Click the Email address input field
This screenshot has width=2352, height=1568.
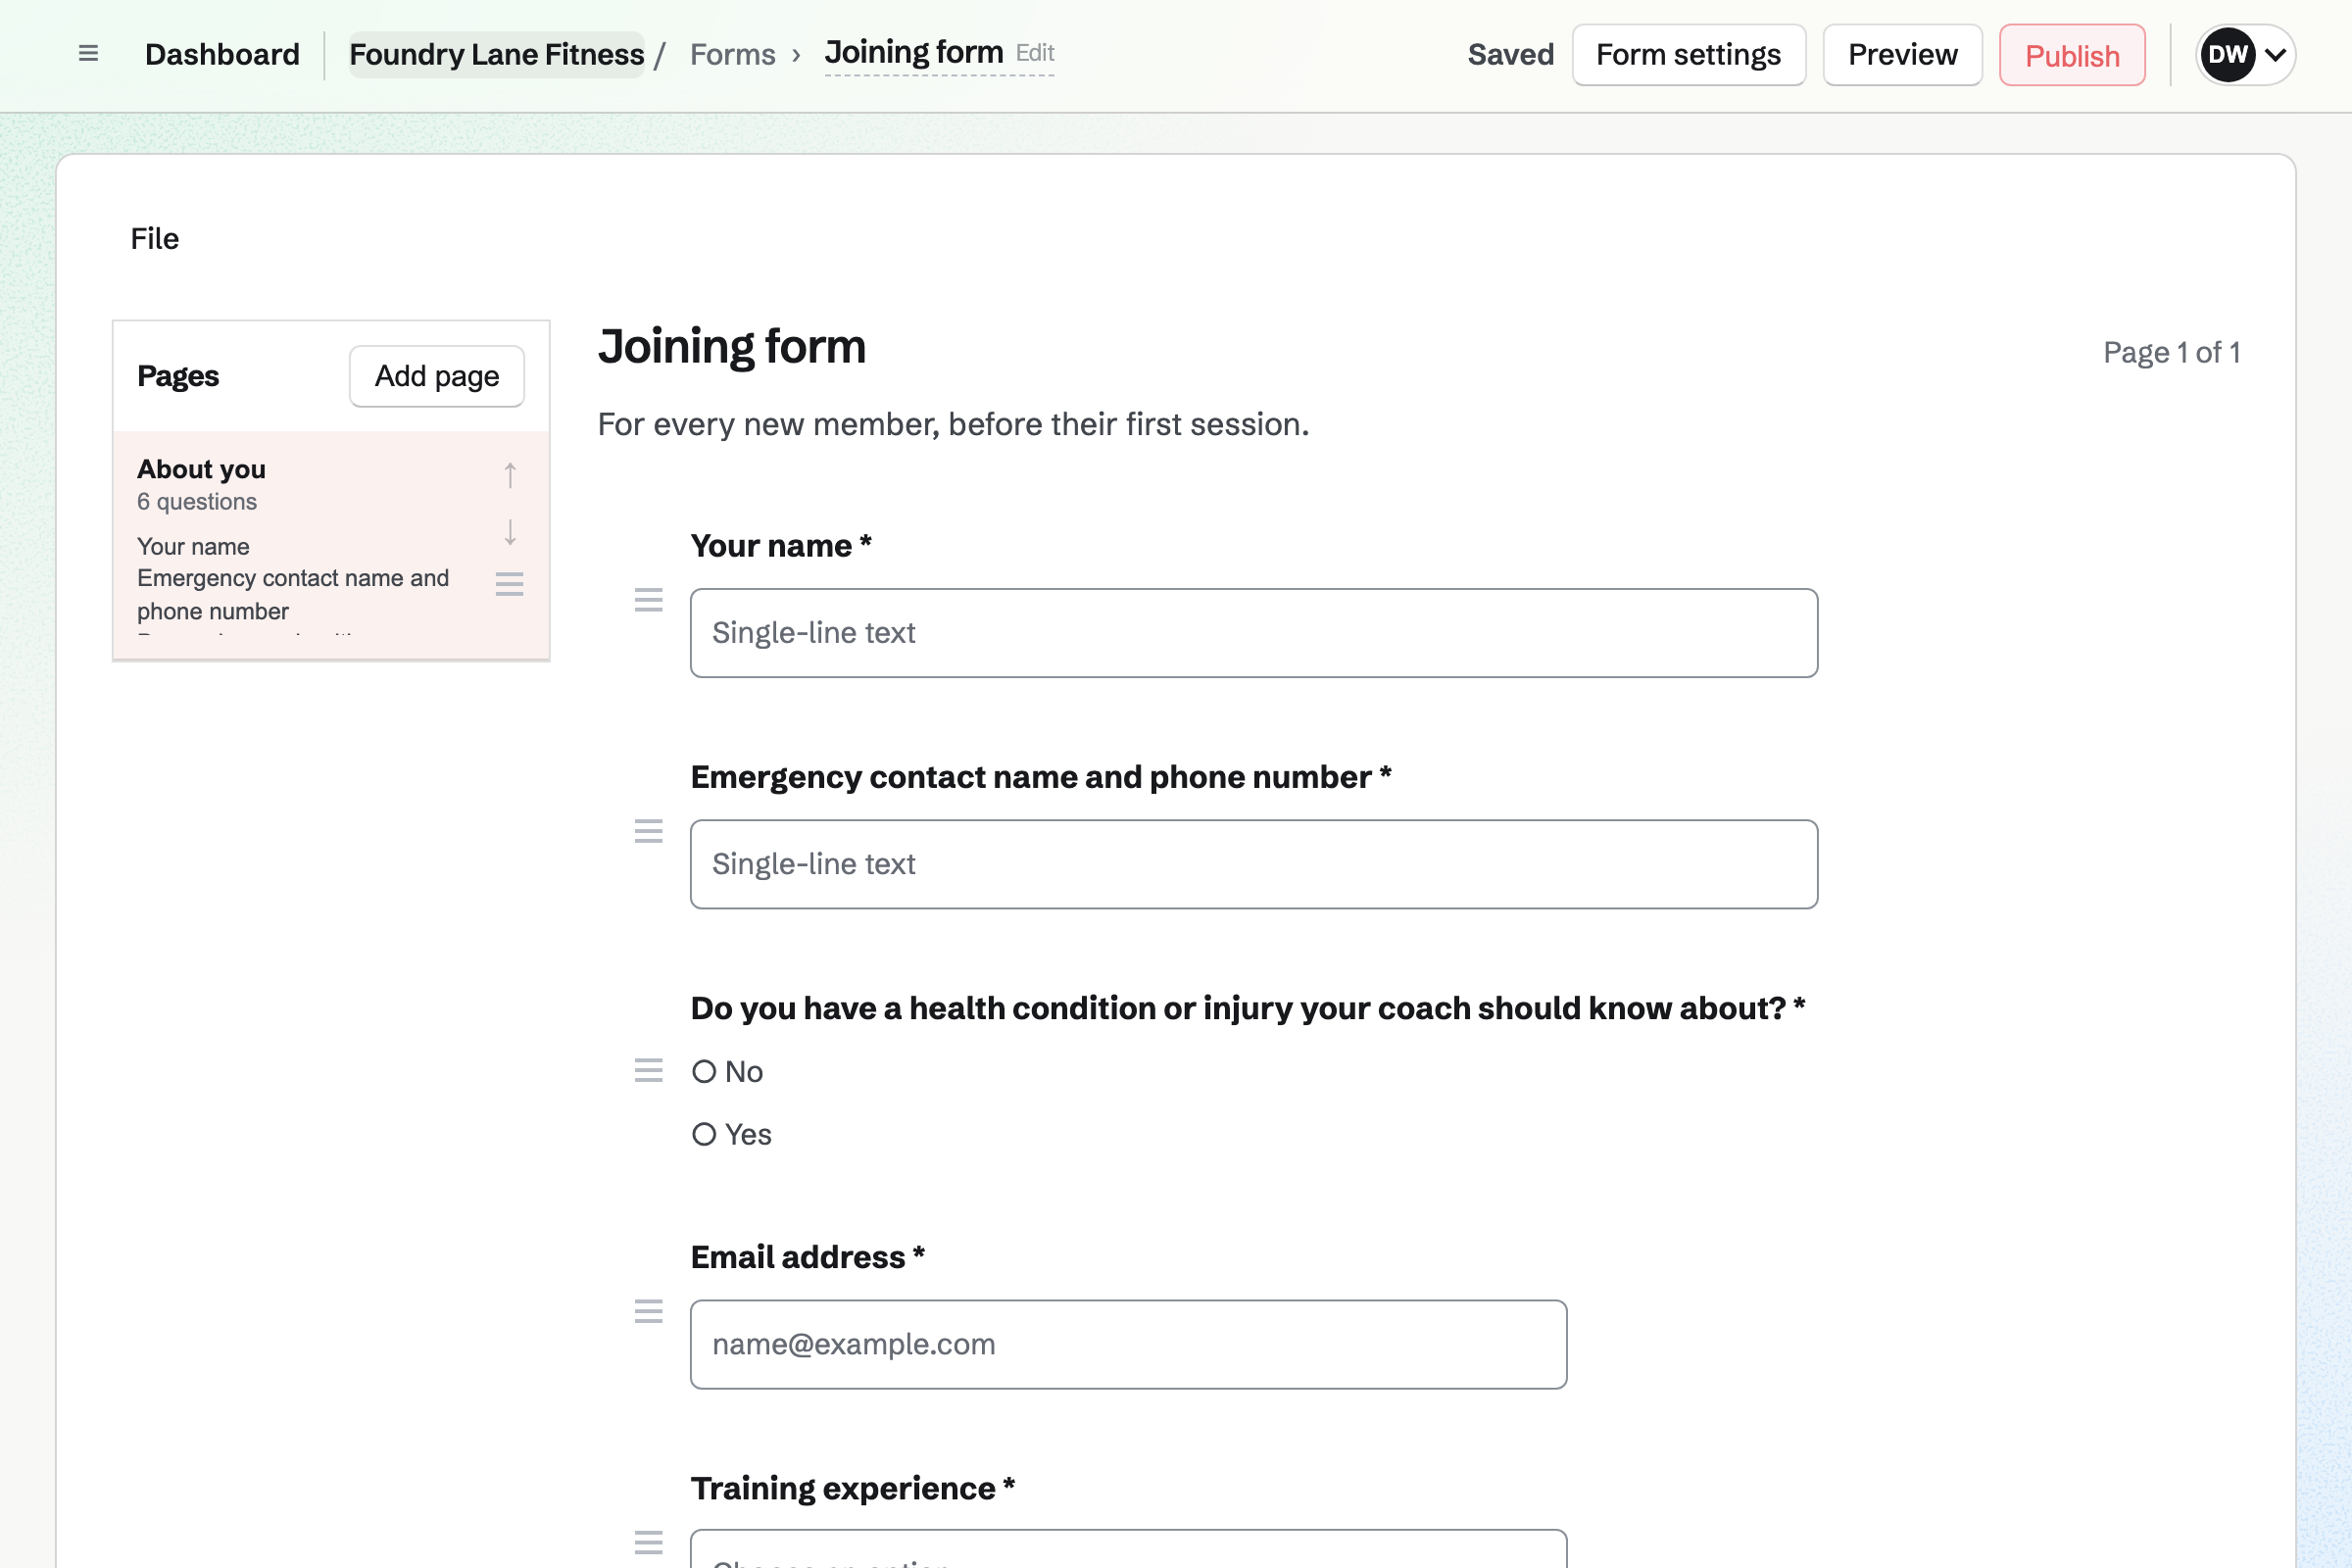click(1128, 1344)
